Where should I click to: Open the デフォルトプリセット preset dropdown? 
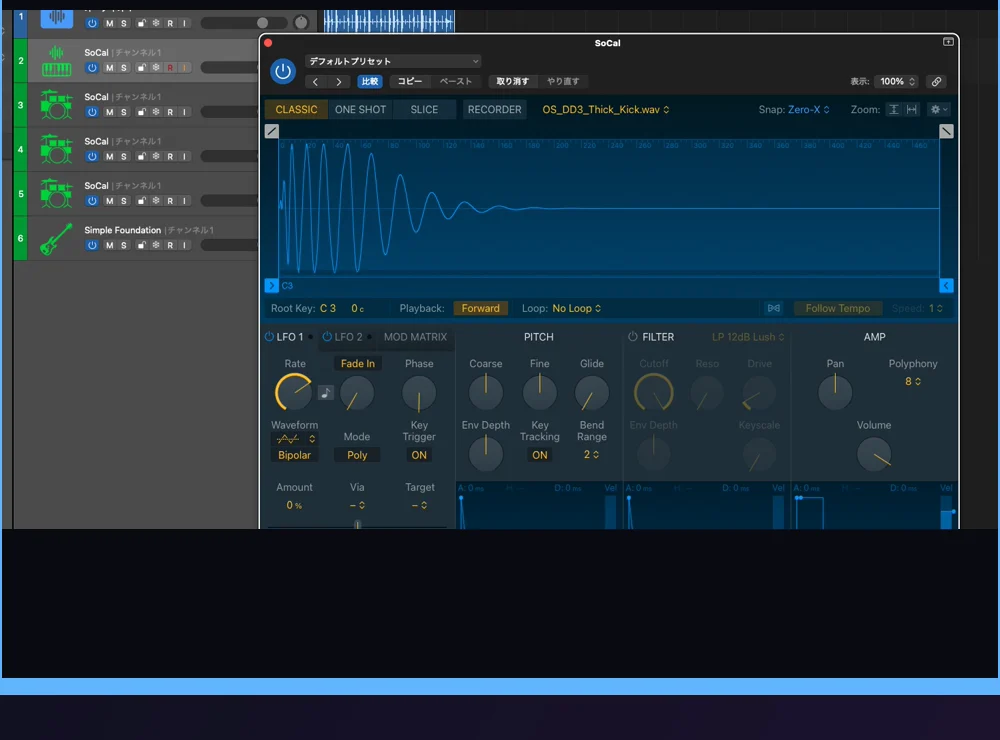(393, 61)
